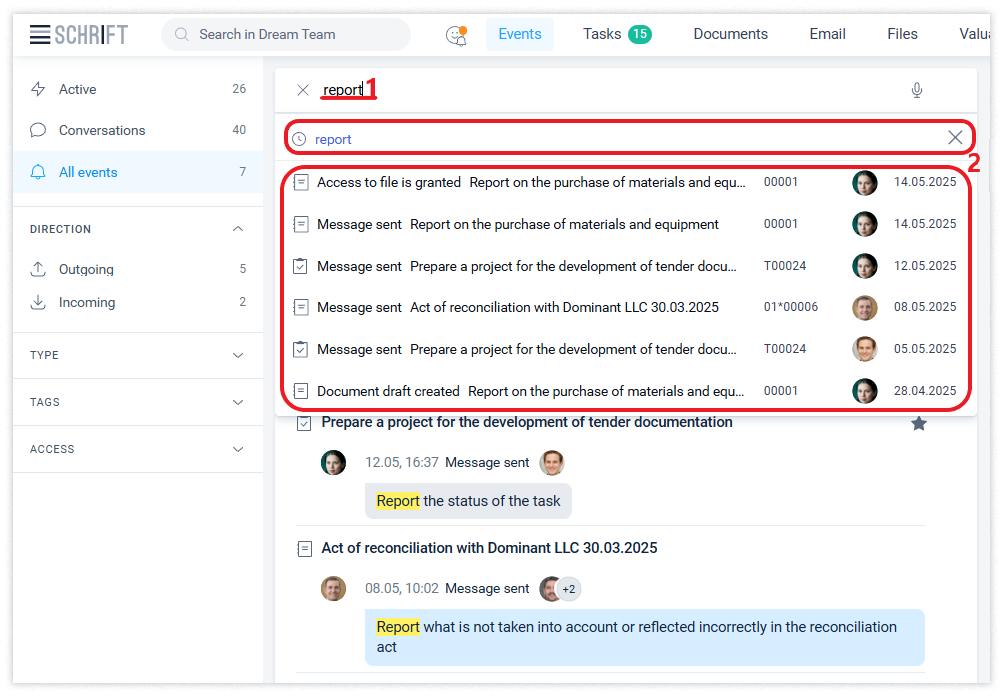Expand the Access filter section
1003x697 pixels.
(x=238, y=449)
